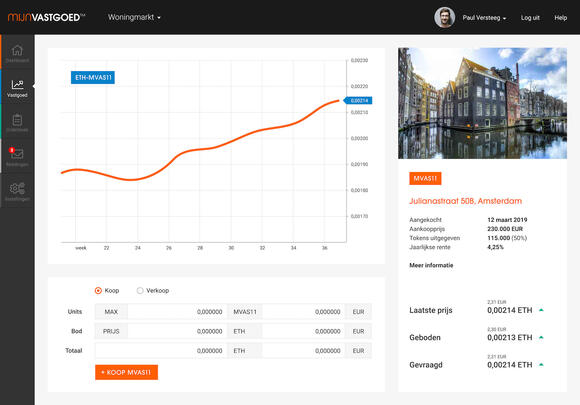
Task: Click the Jaarlijkse rente label
Action: click(429, 247)
